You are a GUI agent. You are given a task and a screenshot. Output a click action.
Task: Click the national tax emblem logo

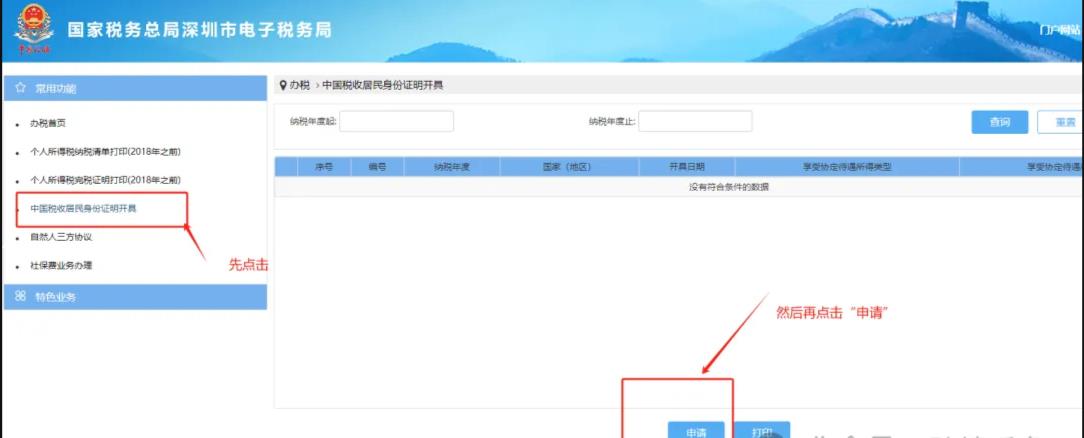pos(32,30)
